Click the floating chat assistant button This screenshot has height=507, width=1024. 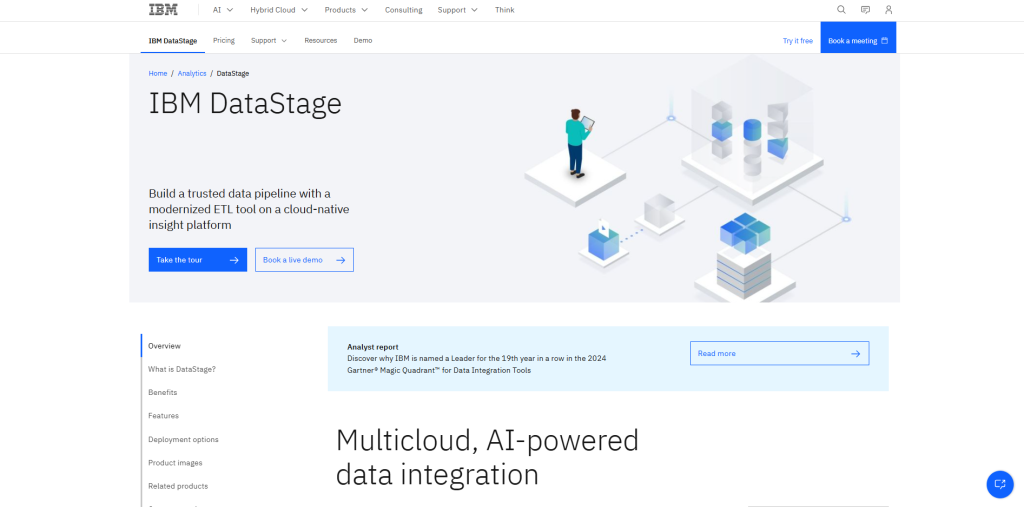pyautogui.click(x=1000, y=484)
